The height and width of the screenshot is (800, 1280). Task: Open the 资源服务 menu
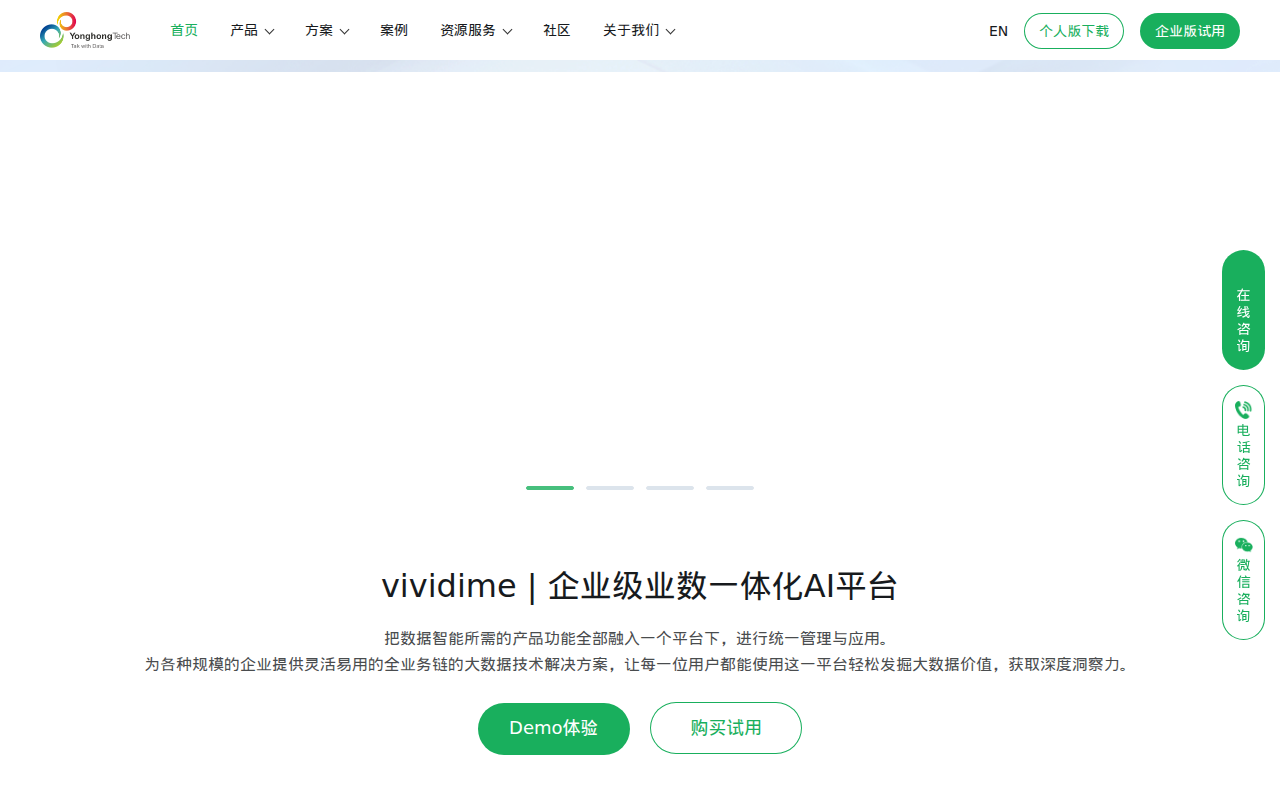(x=468, y=31)
